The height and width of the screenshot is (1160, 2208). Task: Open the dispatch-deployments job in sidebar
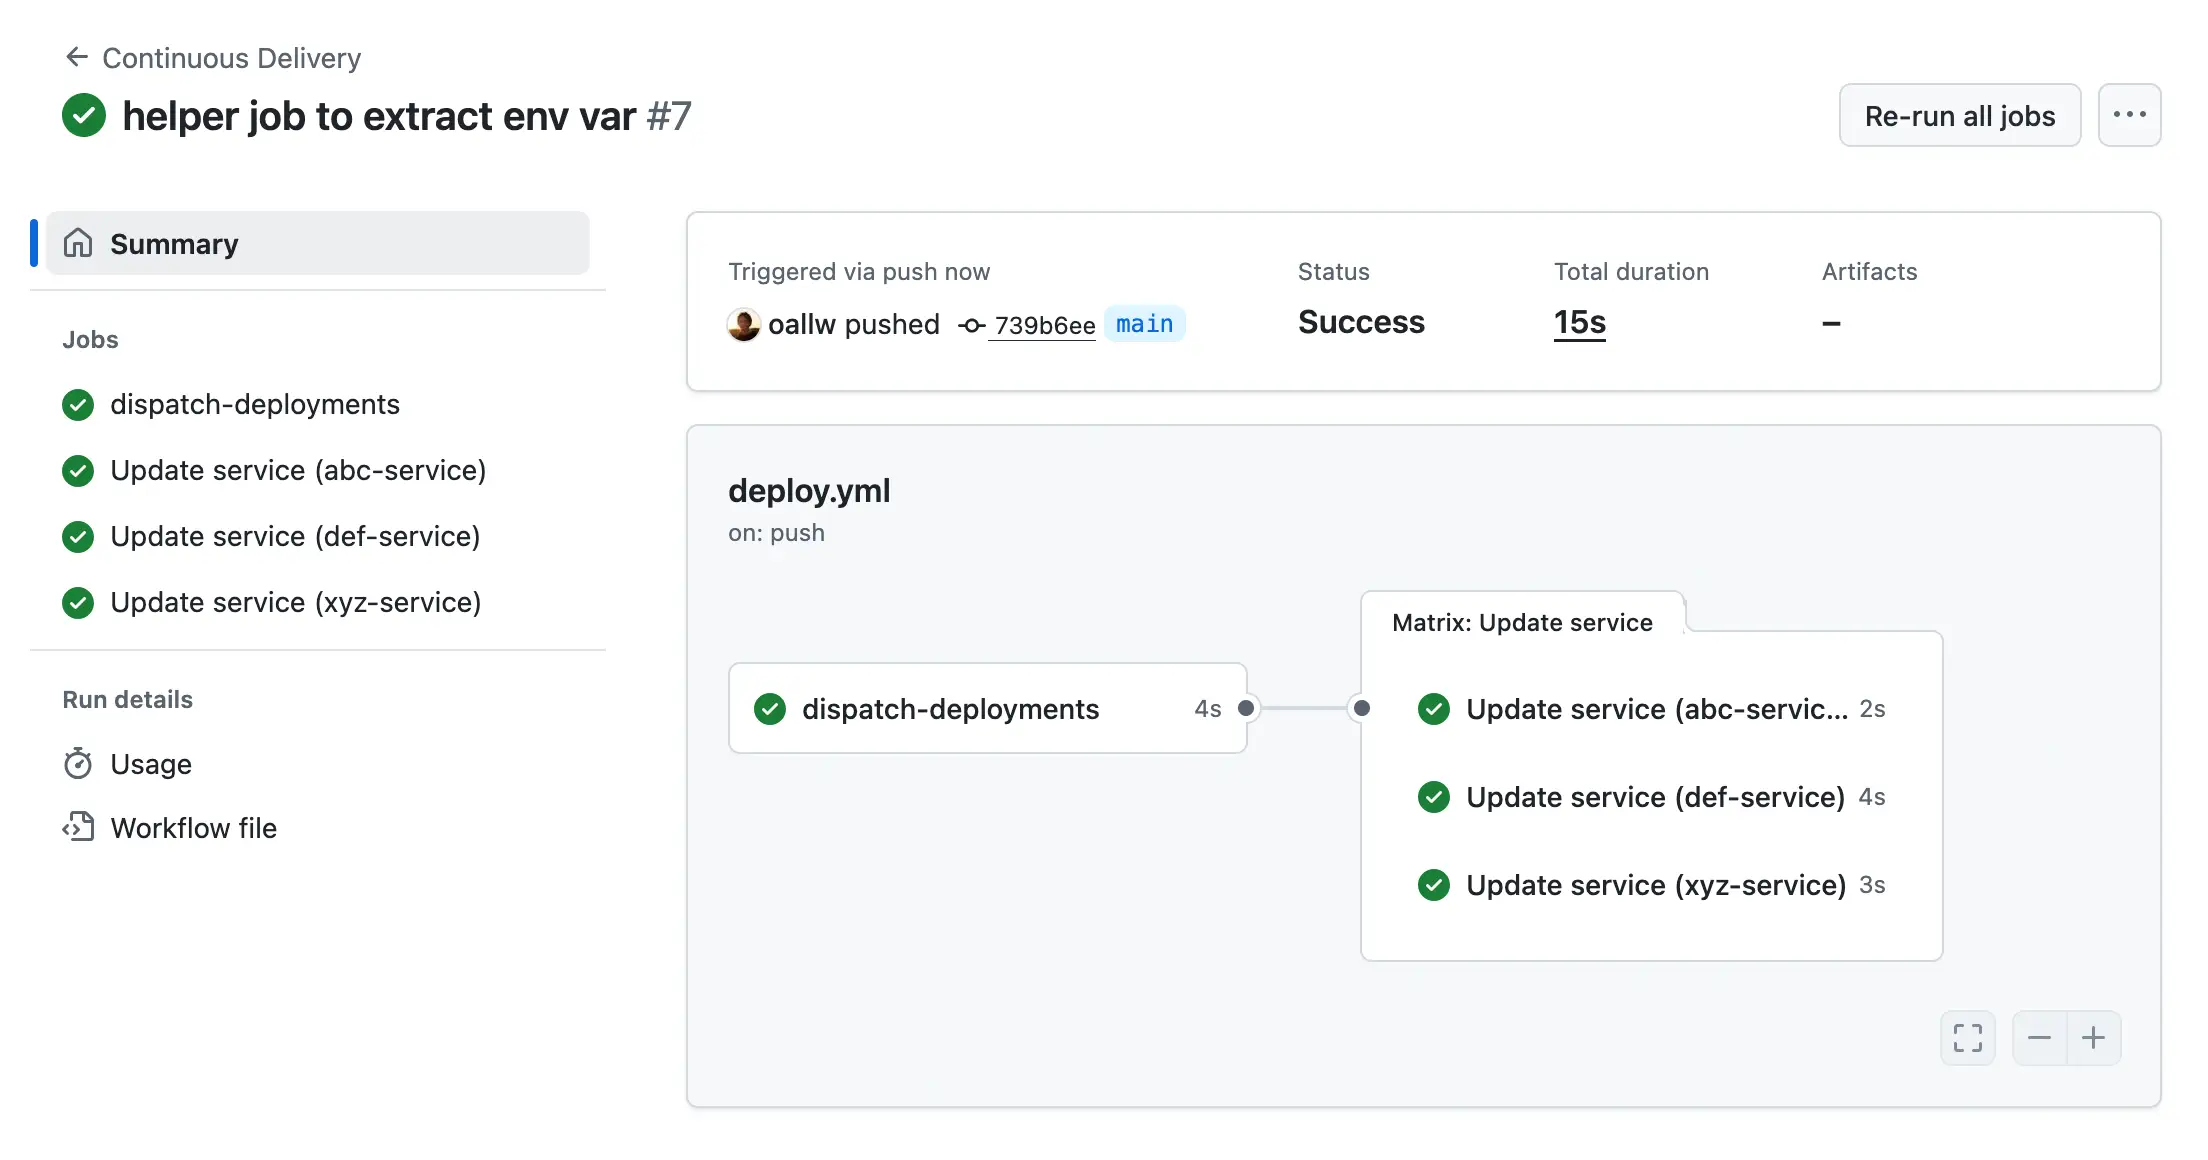[254, 404]
